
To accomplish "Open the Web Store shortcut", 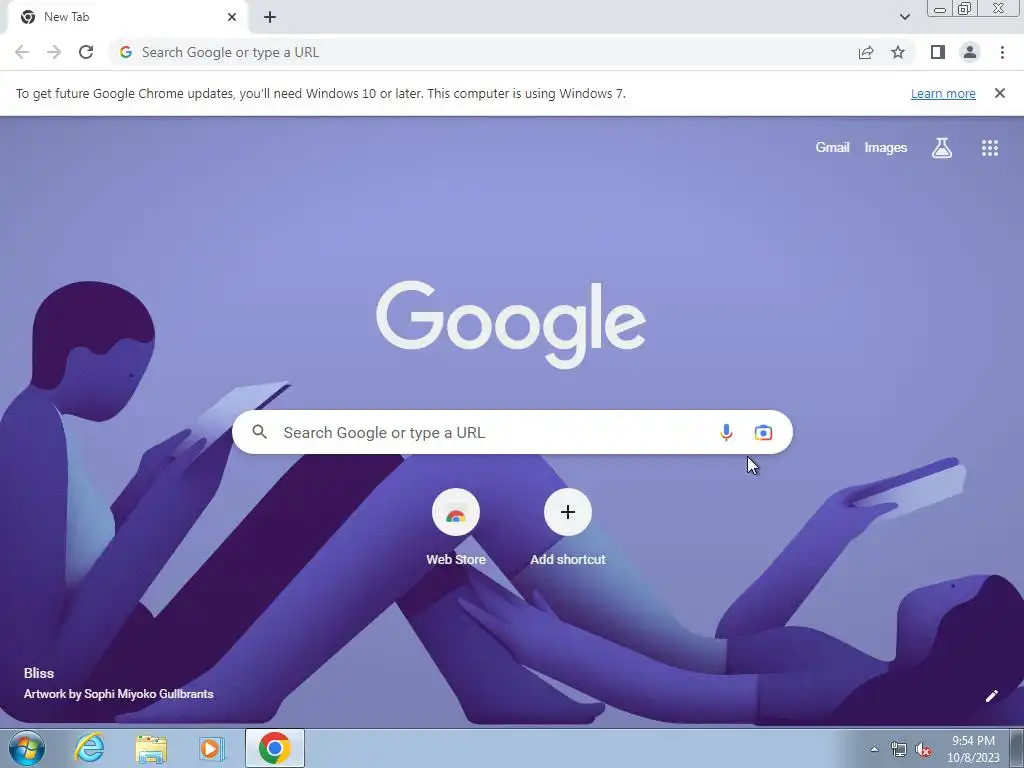I will coord(456,528).
